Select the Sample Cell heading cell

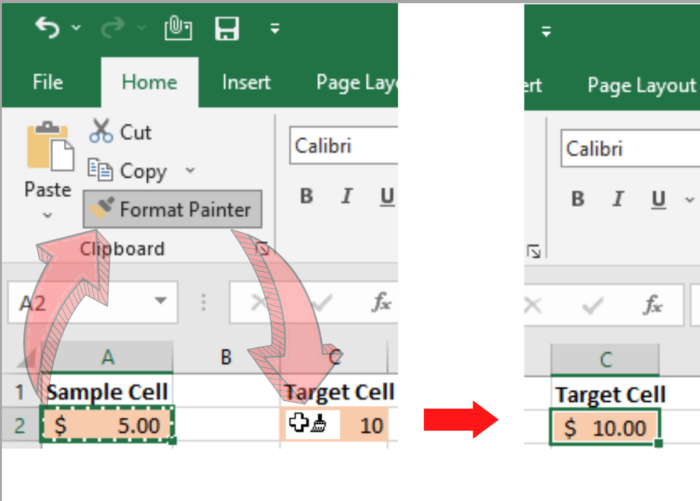coord(107,392)
